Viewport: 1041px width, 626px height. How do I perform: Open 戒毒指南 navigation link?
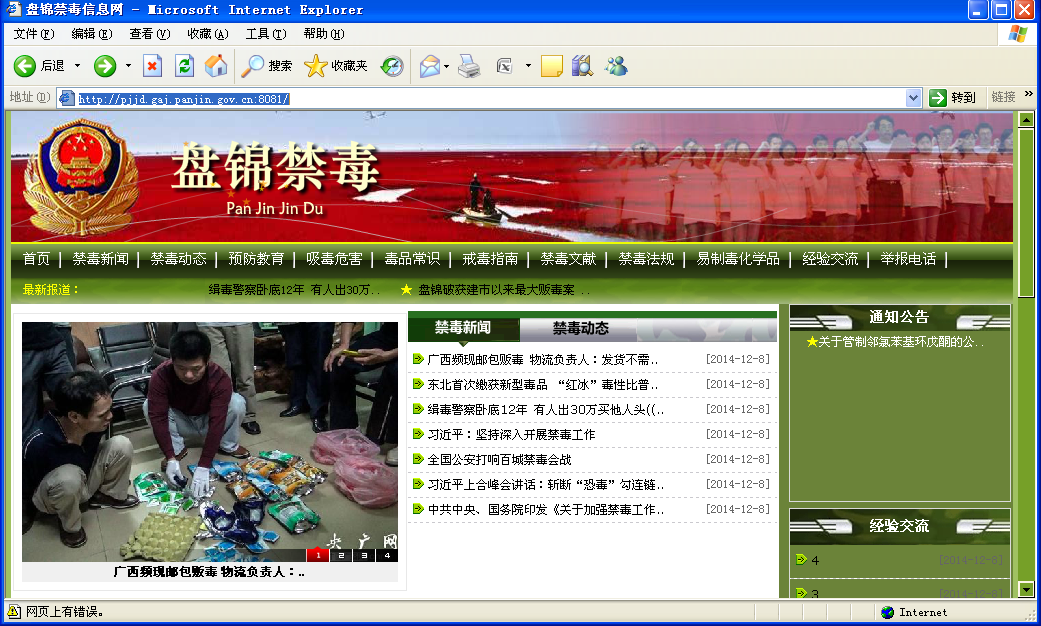pyautogui.click(x=490, y=259)
